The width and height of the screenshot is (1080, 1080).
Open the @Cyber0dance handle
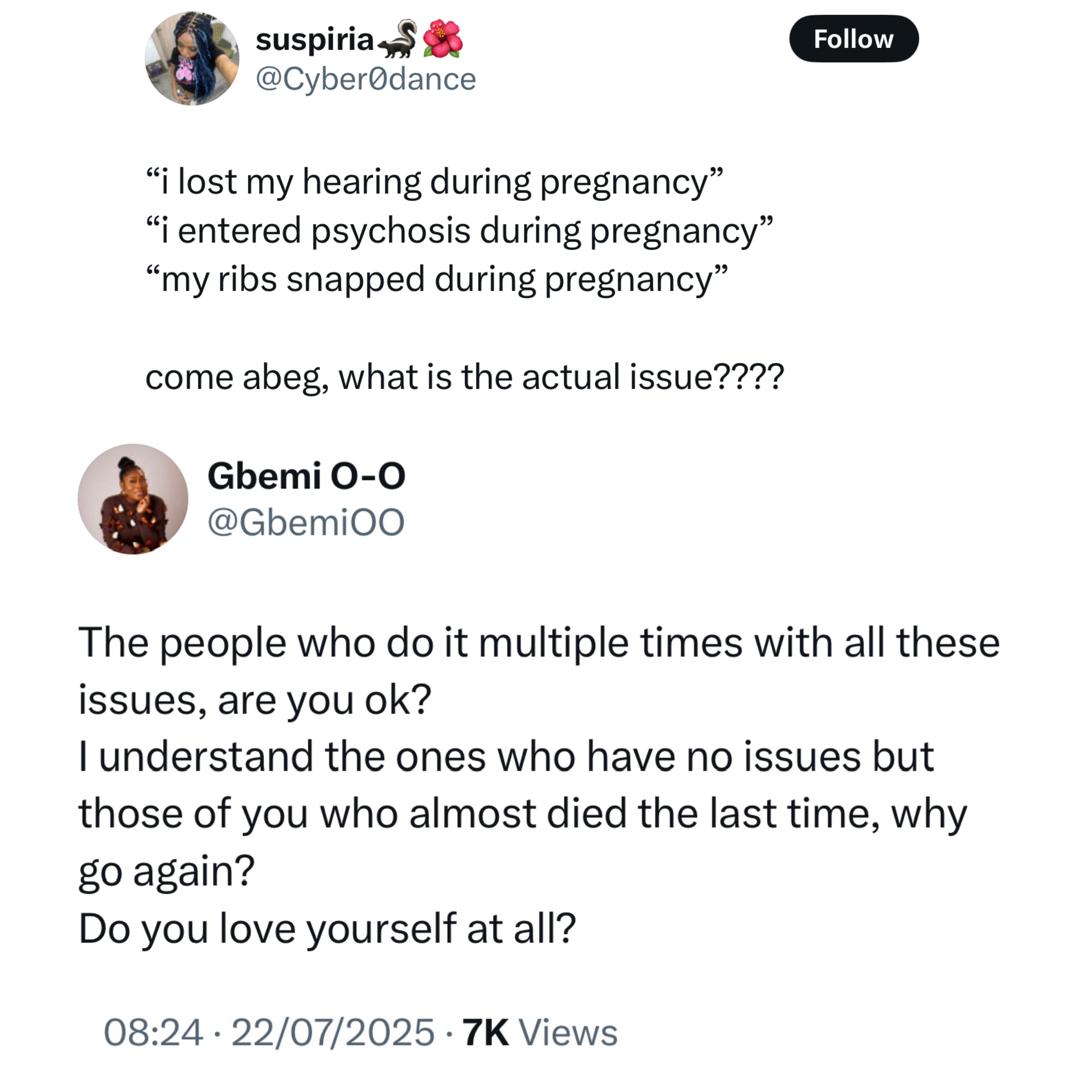pyautogui.click(x=366, y=79)
